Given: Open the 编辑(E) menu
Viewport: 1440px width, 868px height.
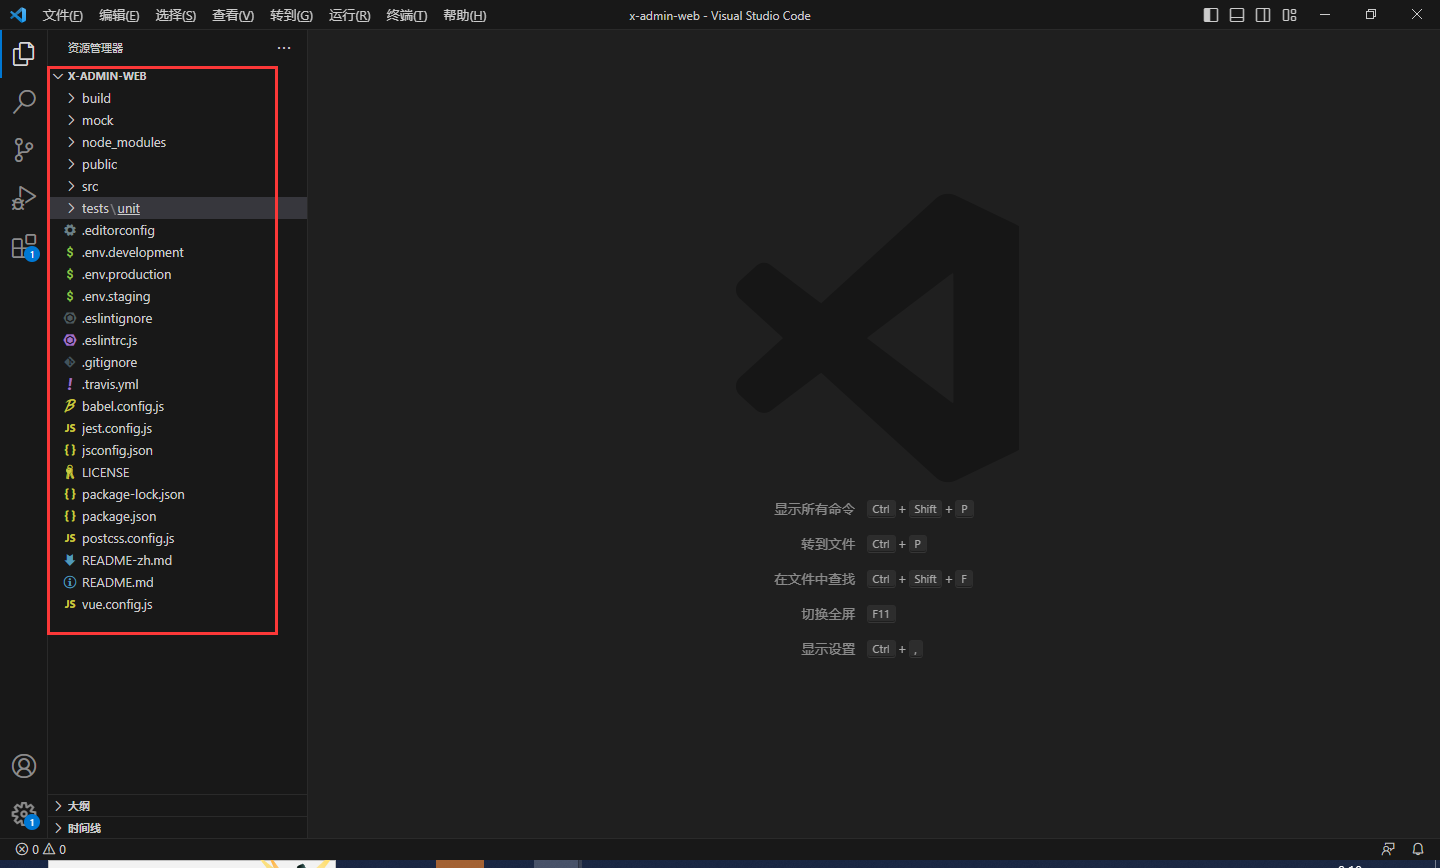Looking at the screenshot, I should (119, 15).
